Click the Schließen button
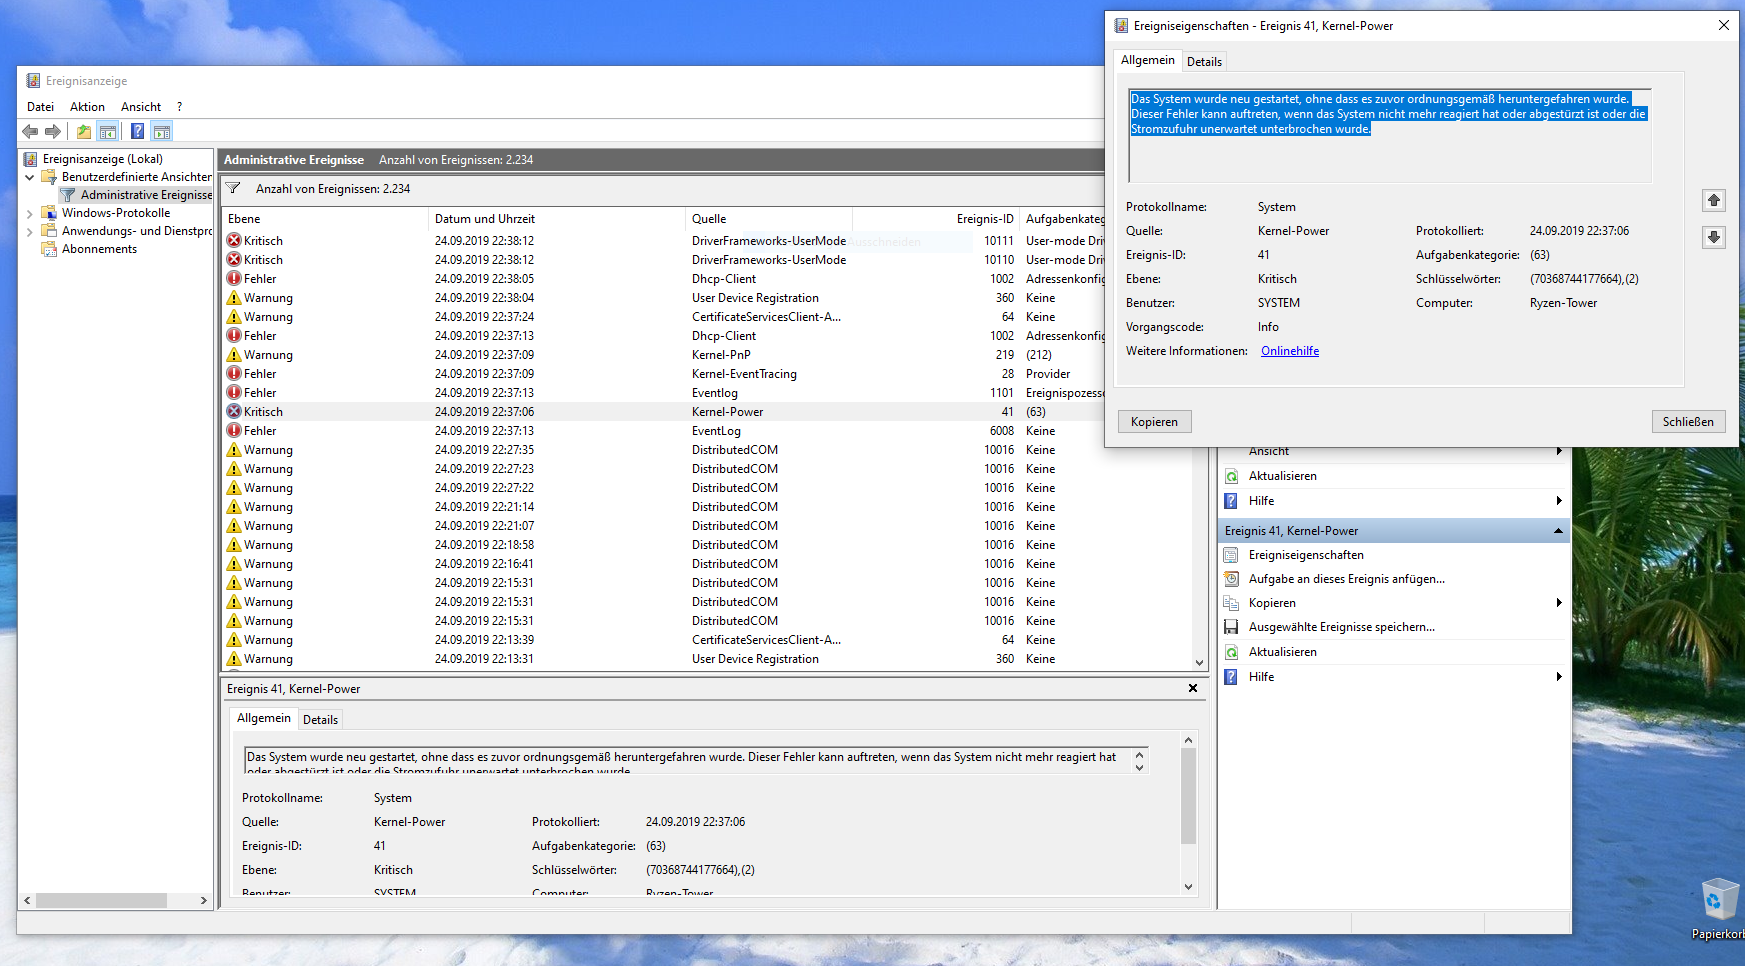Viewport: 1745px width, 966px height. point(1688,422)
